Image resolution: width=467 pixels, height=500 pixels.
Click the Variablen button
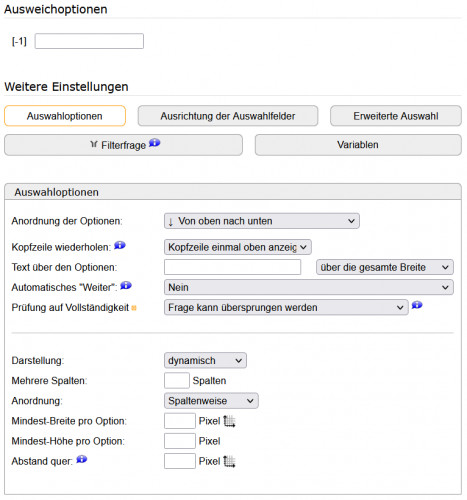[x=358, y=145]
